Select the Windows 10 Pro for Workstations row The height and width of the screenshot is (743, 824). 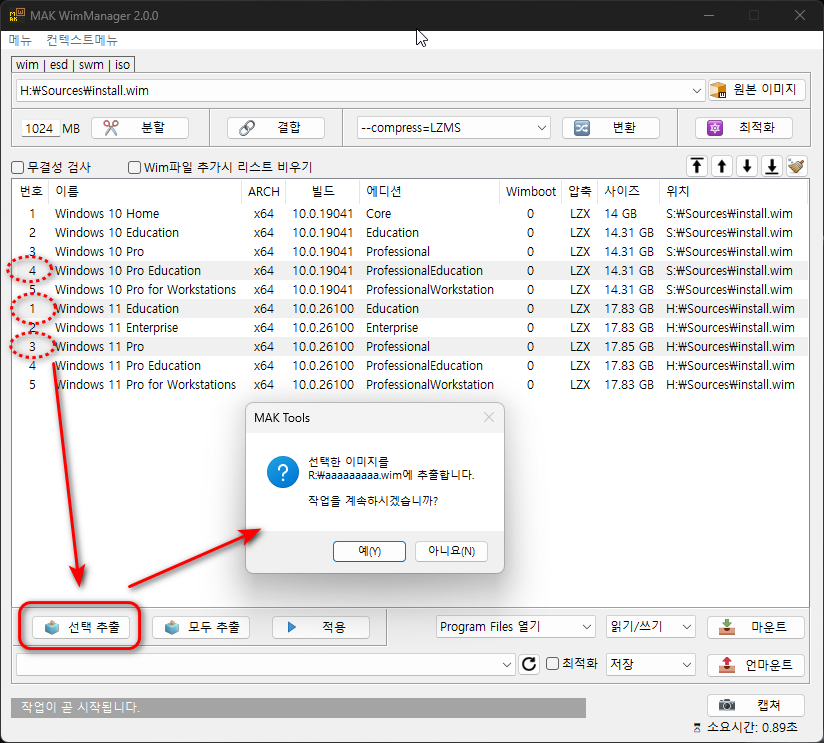[x=410, y=290]
